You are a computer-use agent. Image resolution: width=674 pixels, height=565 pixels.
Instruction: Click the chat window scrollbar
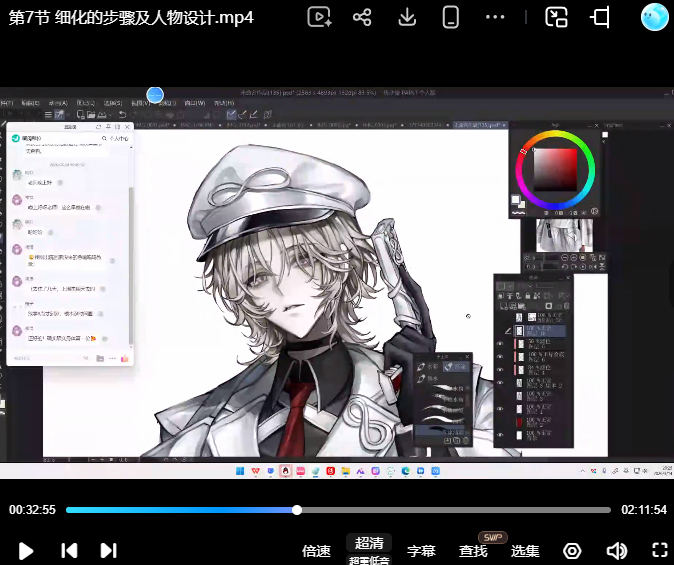(131, 267)
